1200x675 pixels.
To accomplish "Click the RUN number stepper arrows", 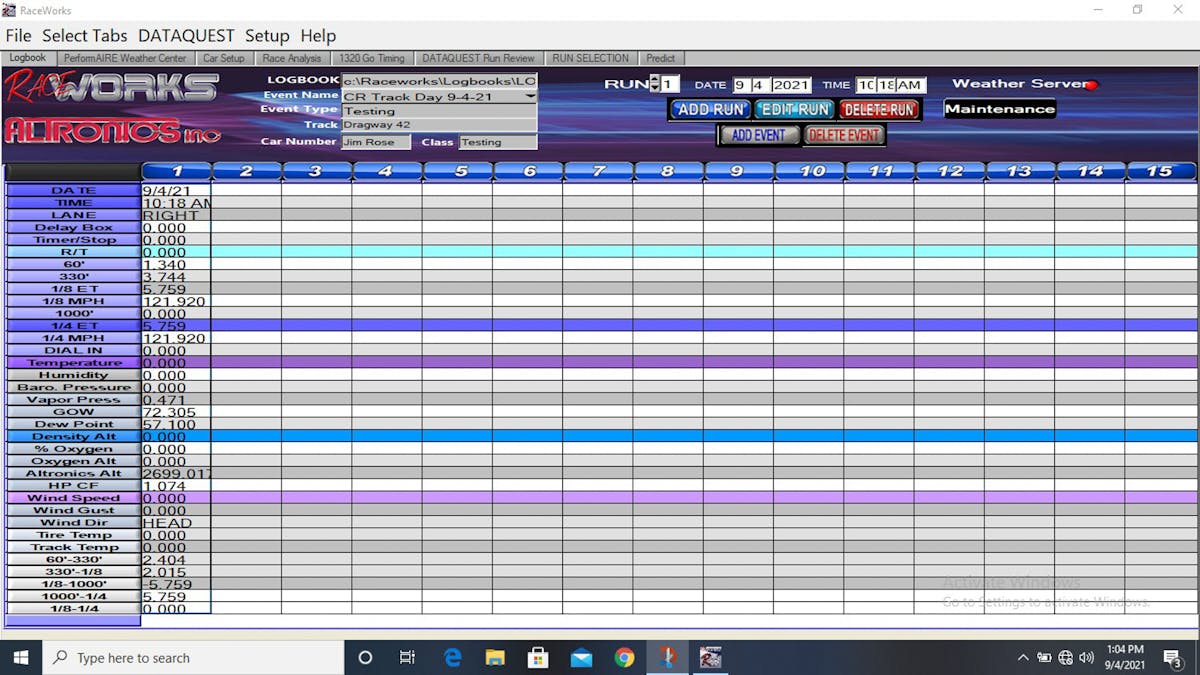I will click(654, 84).
